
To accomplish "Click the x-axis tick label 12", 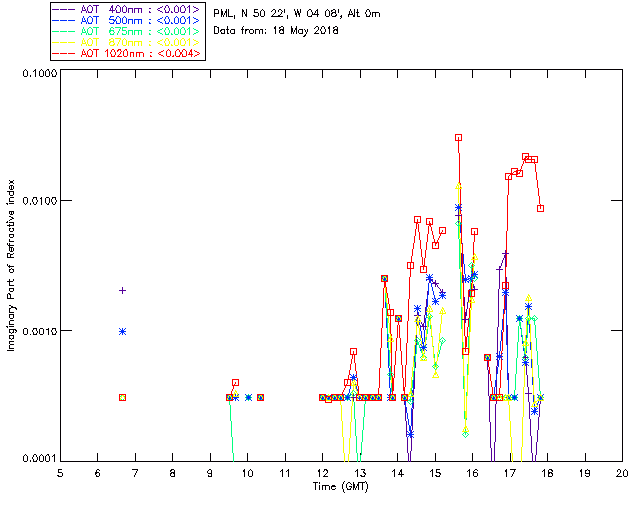I will click(x=322, y=474).
